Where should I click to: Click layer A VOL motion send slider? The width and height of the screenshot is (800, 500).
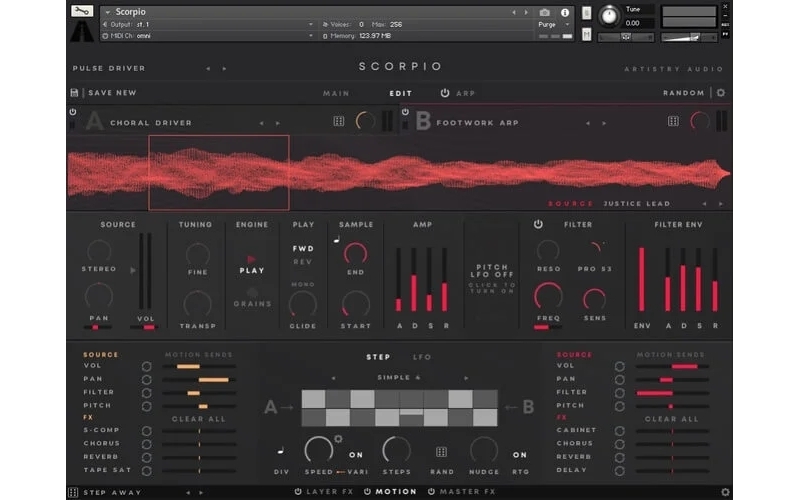(199, 366)
